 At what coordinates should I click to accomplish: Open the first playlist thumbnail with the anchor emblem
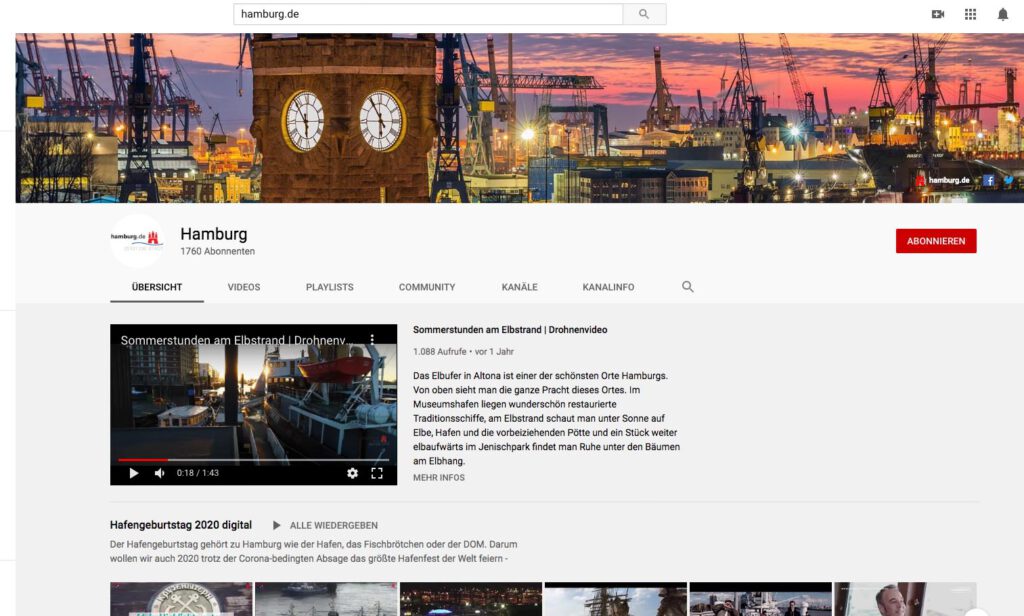point(181,599)
